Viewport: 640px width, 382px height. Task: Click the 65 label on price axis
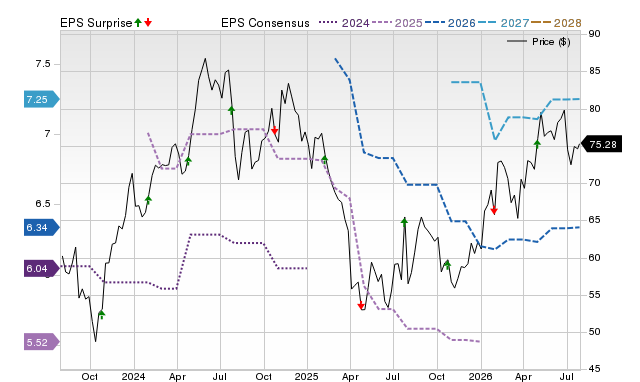tap(594, 220)
